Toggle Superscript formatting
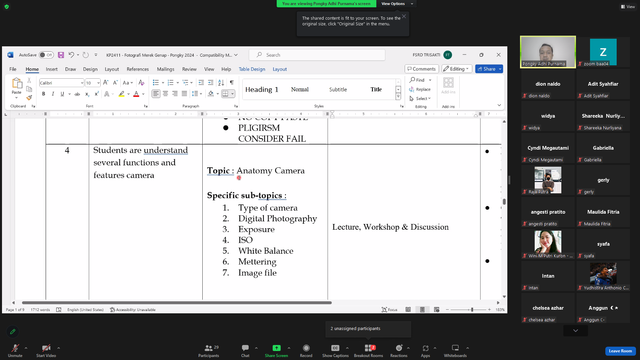The image size is (640, 360). pyautogui.click(x=97, y=94)
